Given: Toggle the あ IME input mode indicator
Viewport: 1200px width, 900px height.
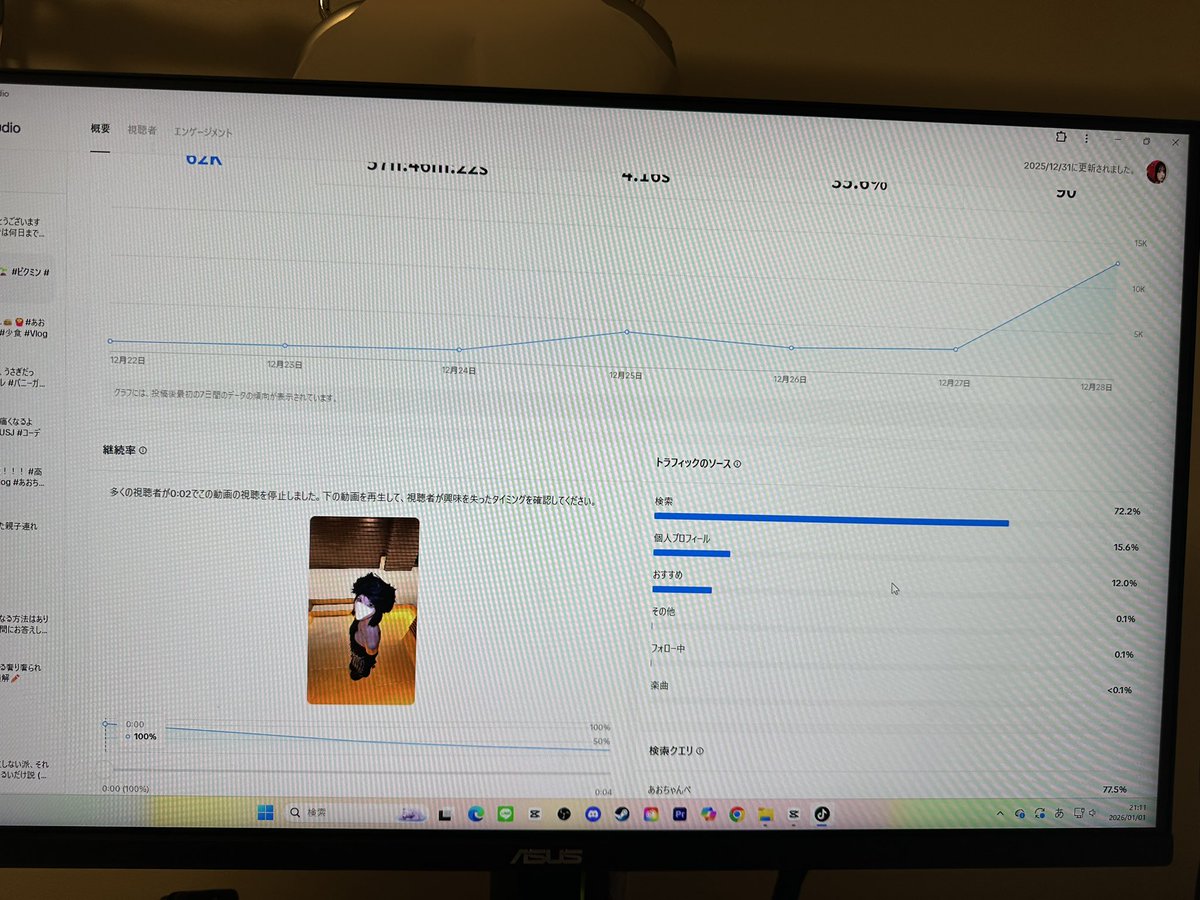Looking at the screenshot, I should tap(1059, 814).
